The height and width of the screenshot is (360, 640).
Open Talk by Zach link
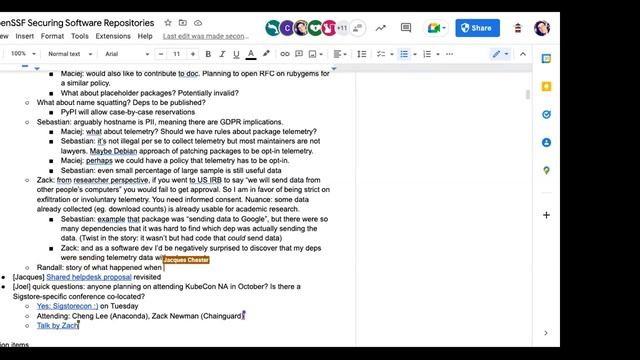(x=57, y=326)
